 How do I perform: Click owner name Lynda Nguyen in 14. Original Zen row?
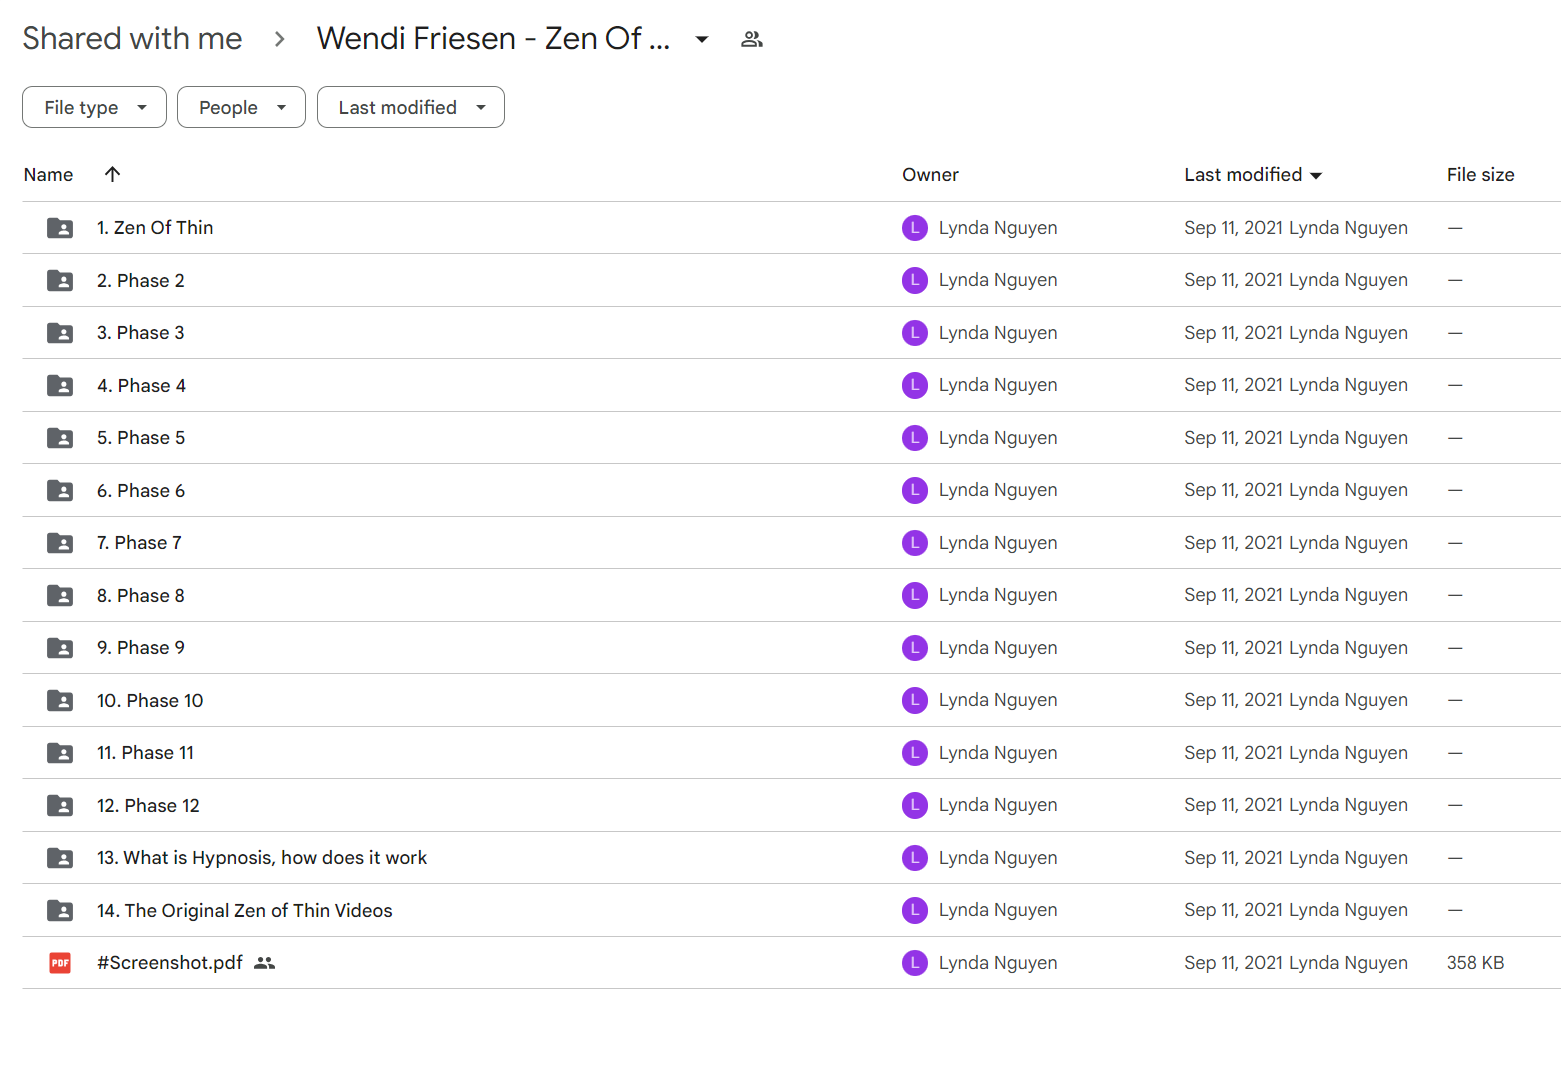click(x=998, y=910)
